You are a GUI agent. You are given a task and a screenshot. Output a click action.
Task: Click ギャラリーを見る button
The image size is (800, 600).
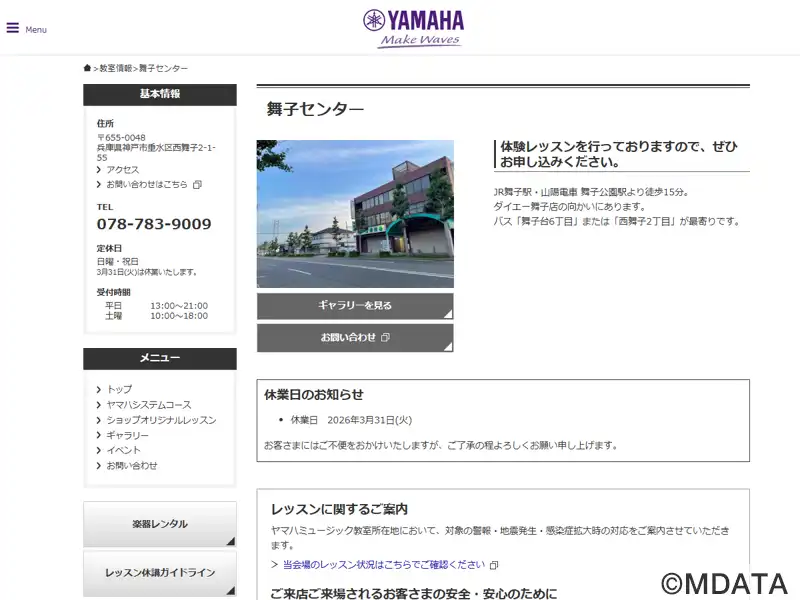click(355, 306)
